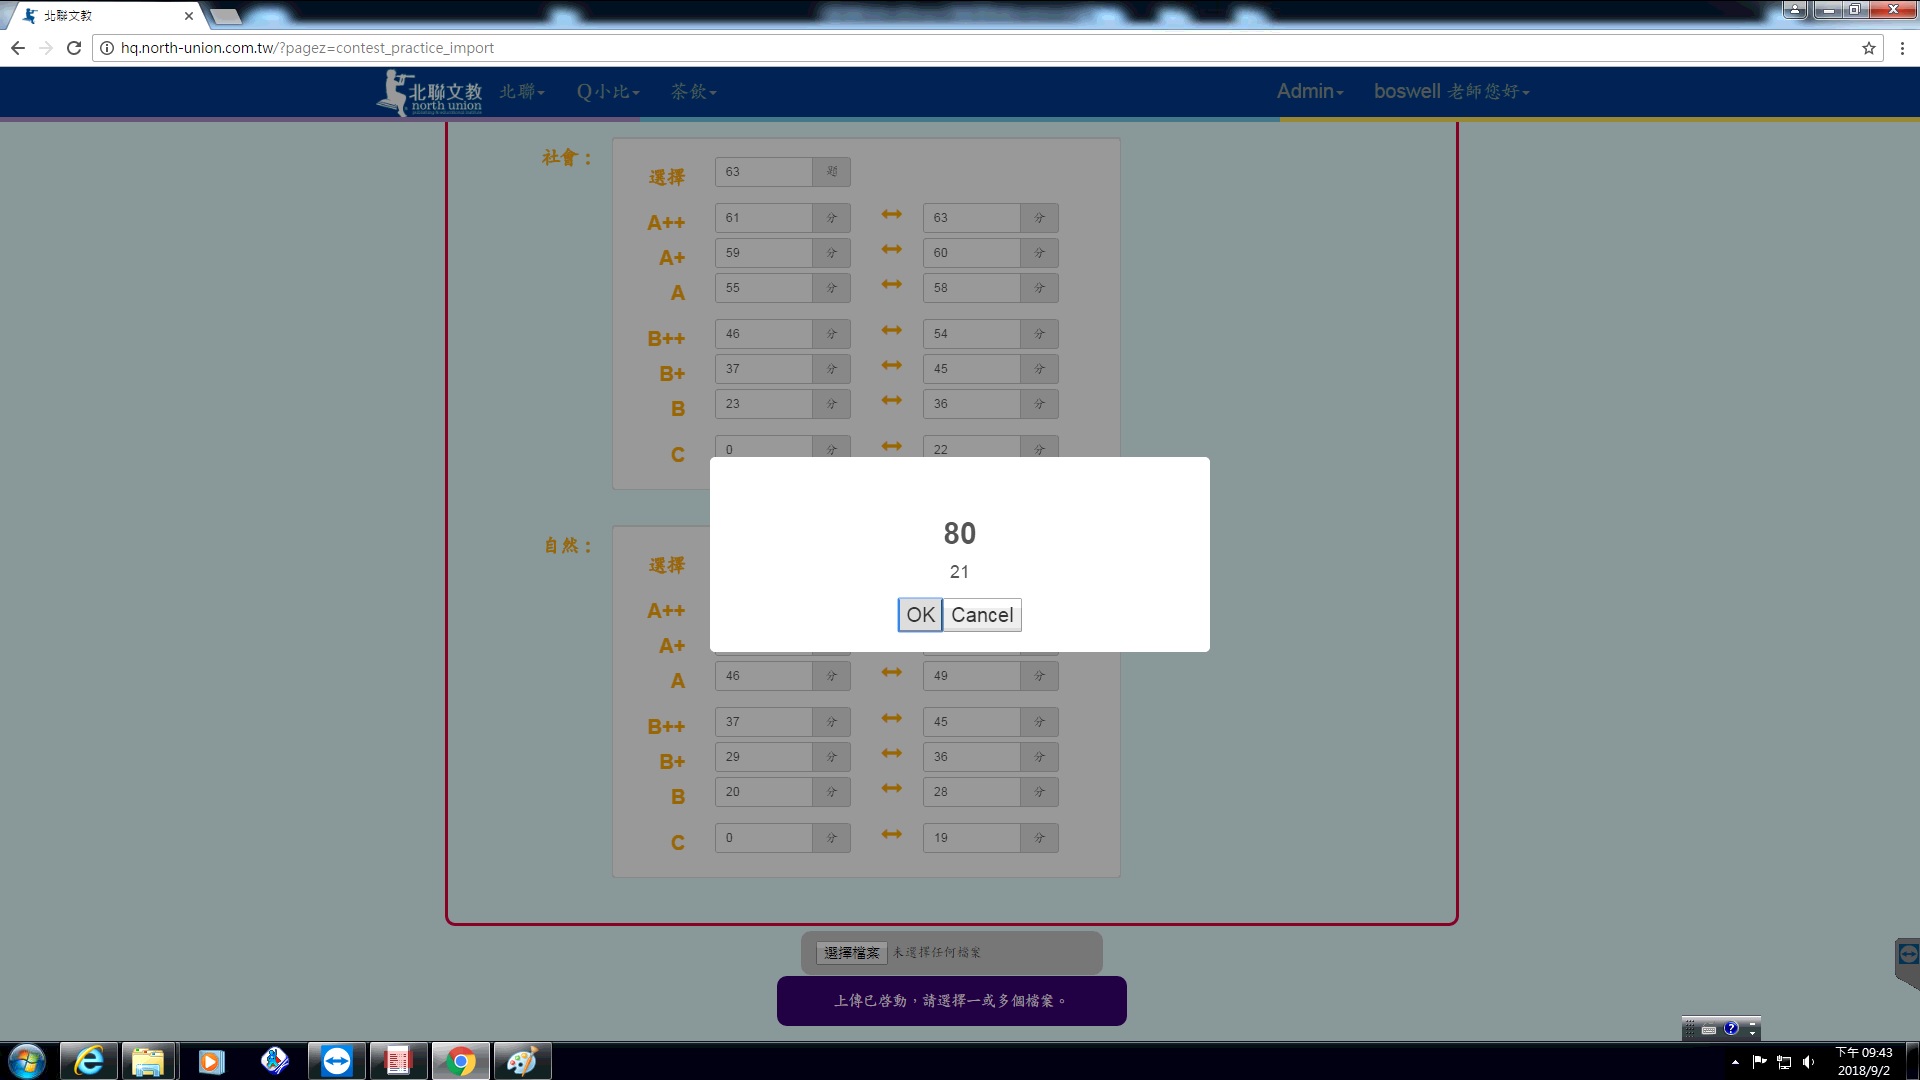Viewport: 1920px width, 1080px height.
Task: Click North Union logo in navbar
Action: (x=430, y=92)
